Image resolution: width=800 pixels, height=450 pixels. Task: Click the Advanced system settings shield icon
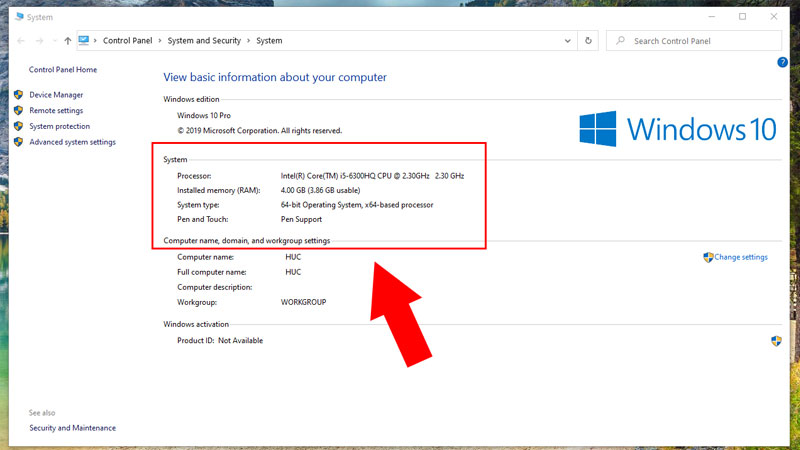coord(18,143)
